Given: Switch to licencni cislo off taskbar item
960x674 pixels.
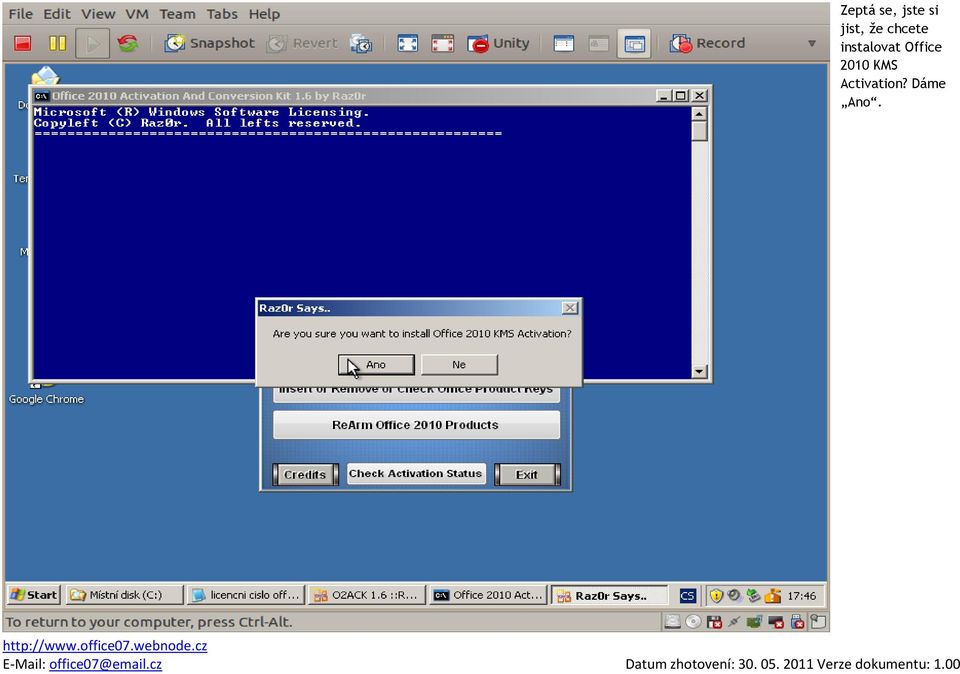Looking at the screenshot, I should pos(246,595).
